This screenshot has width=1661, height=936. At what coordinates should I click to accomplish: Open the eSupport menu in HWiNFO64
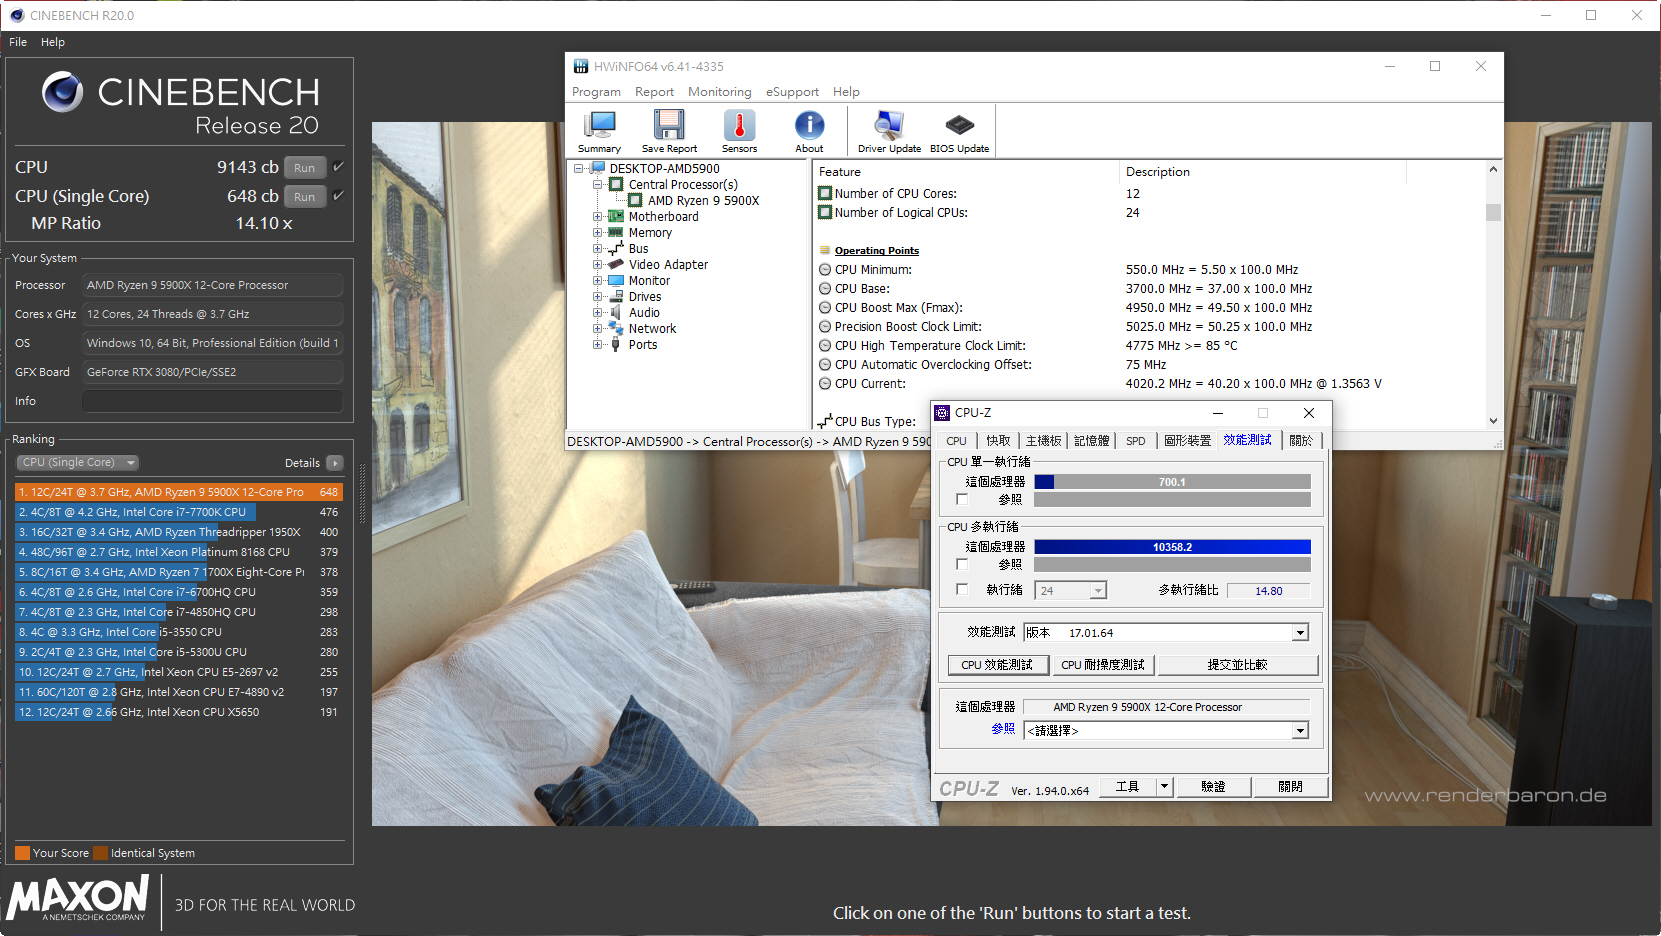tap(792, 92)
